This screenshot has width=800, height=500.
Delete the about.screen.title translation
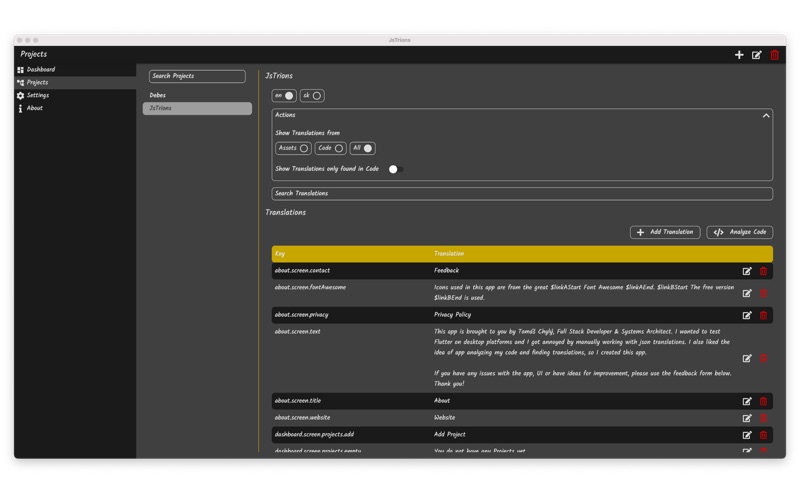(763, 402)
